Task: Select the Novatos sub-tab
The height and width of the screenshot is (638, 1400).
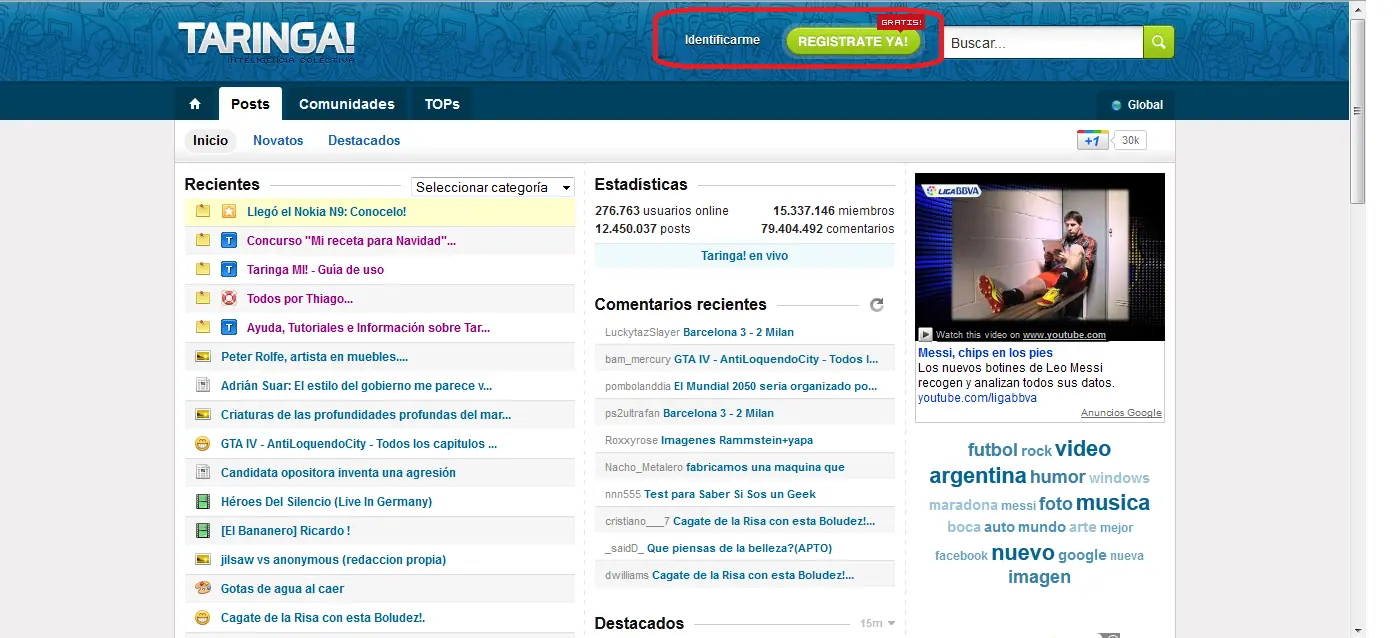Action: pyautogui.click(x=278, y=141)
